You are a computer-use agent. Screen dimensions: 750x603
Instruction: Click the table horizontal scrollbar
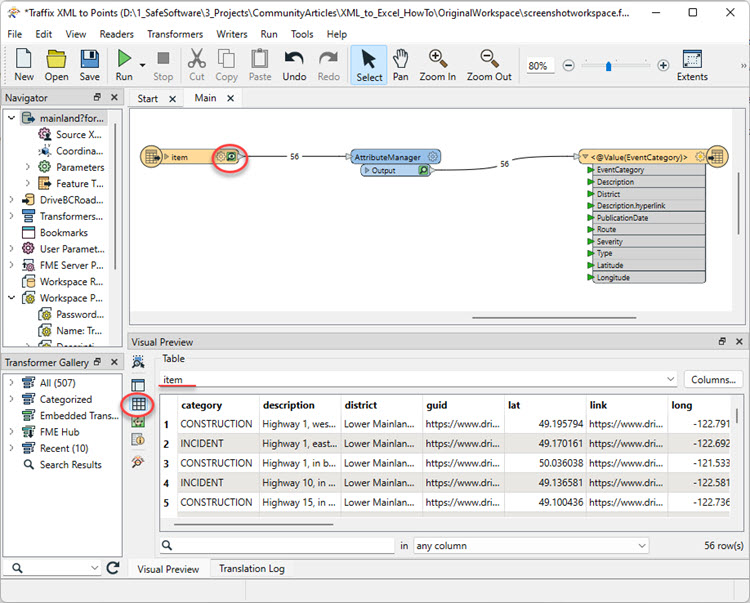(x=254, y=524)
